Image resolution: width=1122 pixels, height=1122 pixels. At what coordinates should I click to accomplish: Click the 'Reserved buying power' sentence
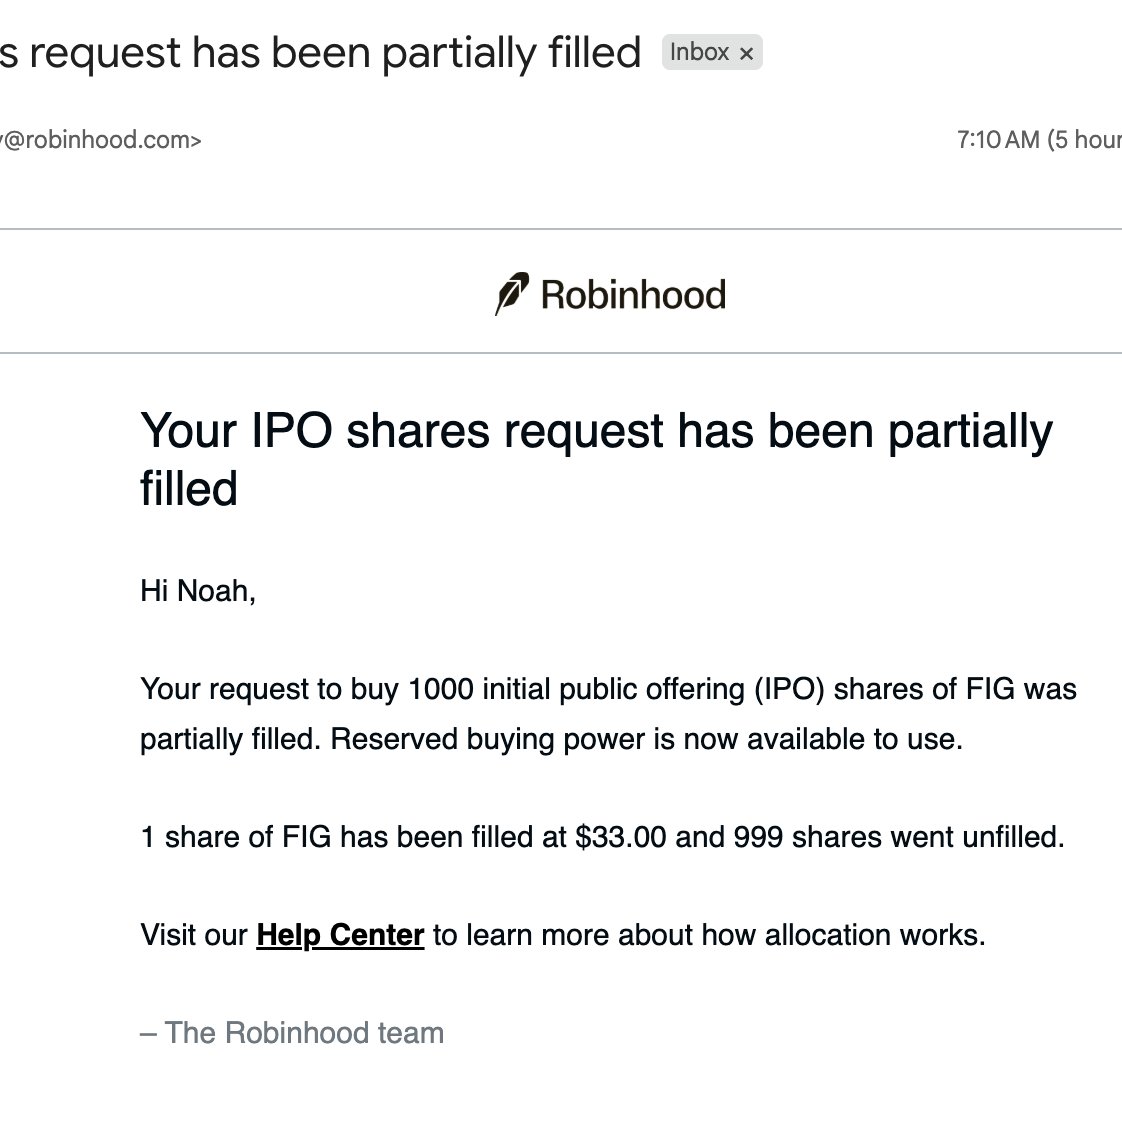(646, 739)
